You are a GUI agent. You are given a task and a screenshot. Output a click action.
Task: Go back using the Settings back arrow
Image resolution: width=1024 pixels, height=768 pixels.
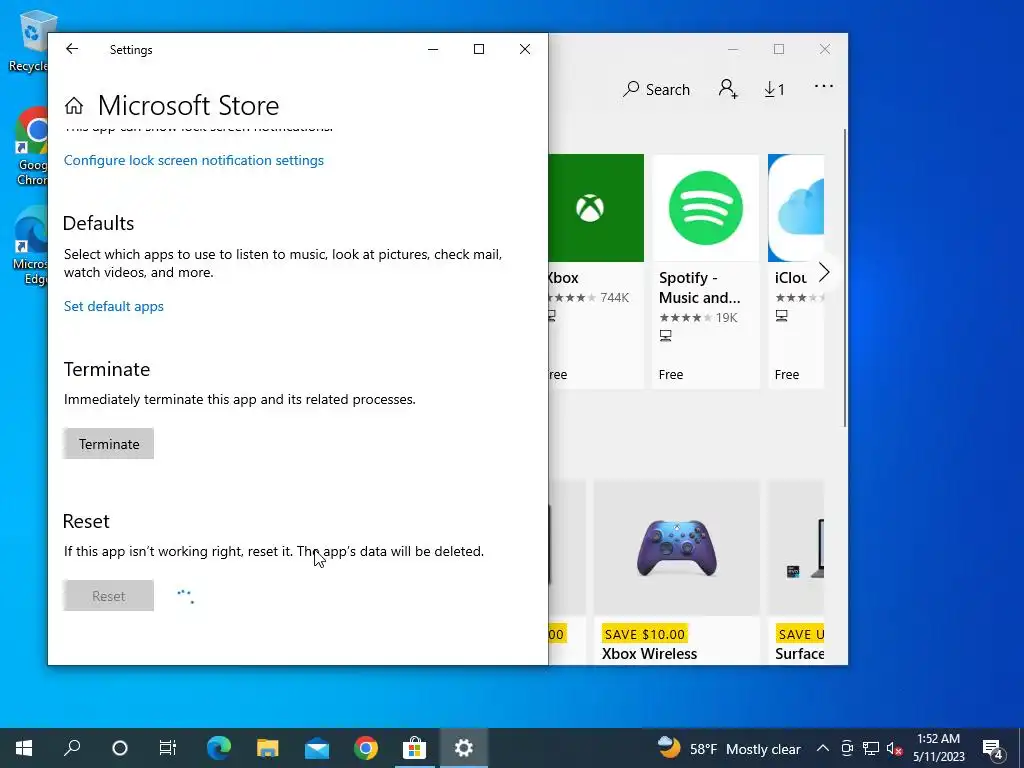(x=72, y=49)
